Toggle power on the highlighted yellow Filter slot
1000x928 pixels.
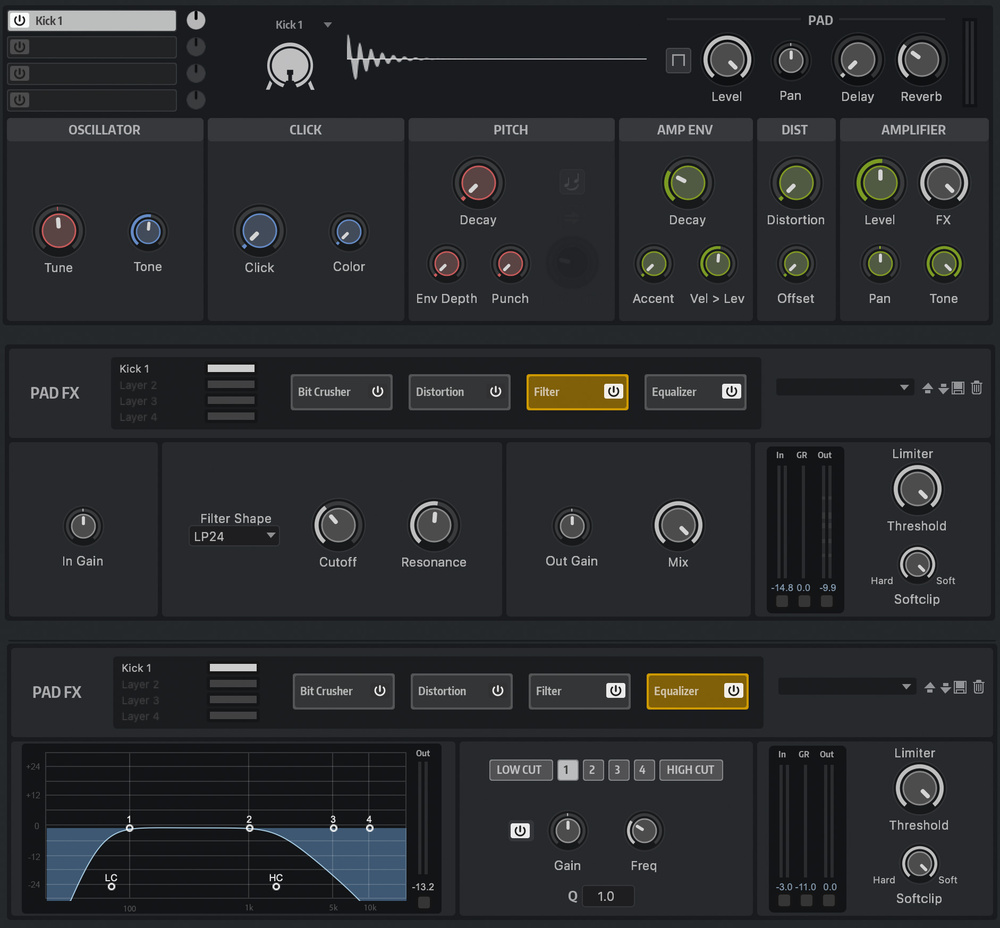613,392
